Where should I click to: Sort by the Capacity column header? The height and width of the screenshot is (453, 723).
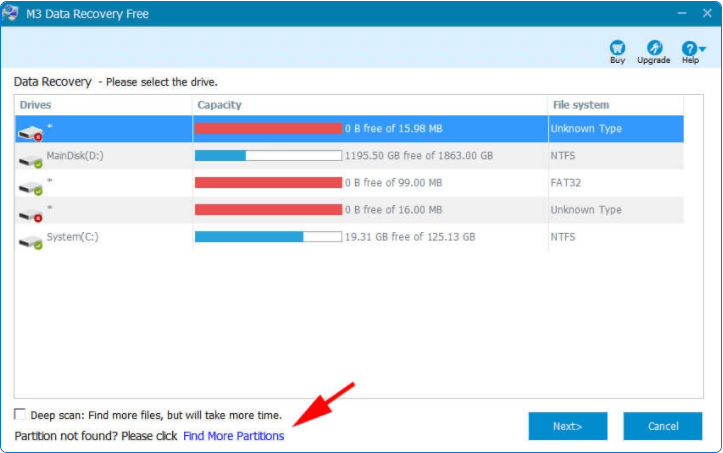coord(219,105)
